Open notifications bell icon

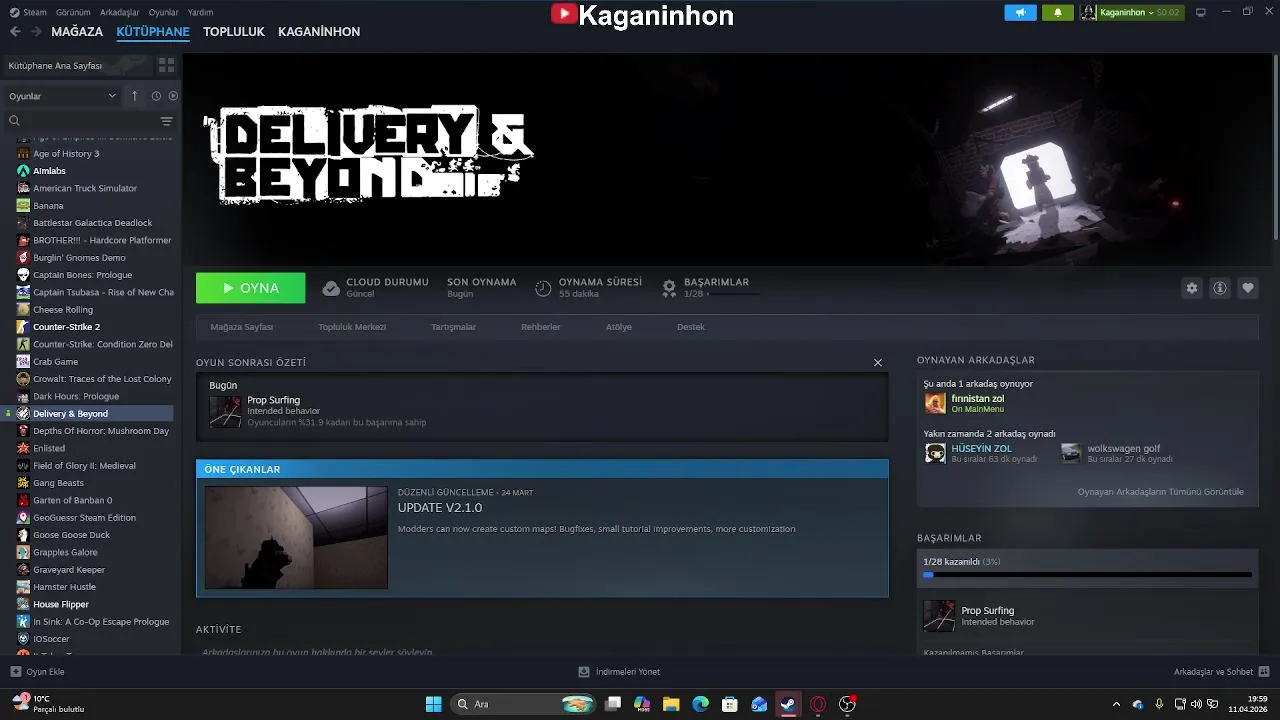coord(1057,12)
